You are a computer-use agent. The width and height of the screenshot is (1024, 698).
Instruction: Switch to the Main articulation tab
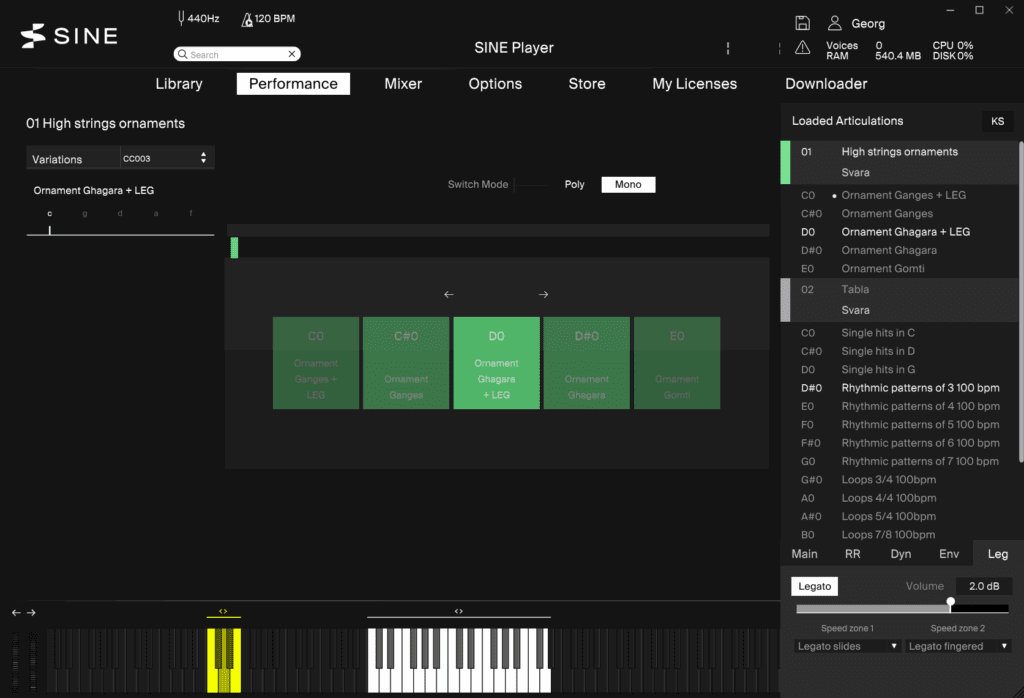pyautogui.click(x=805, y=554)
